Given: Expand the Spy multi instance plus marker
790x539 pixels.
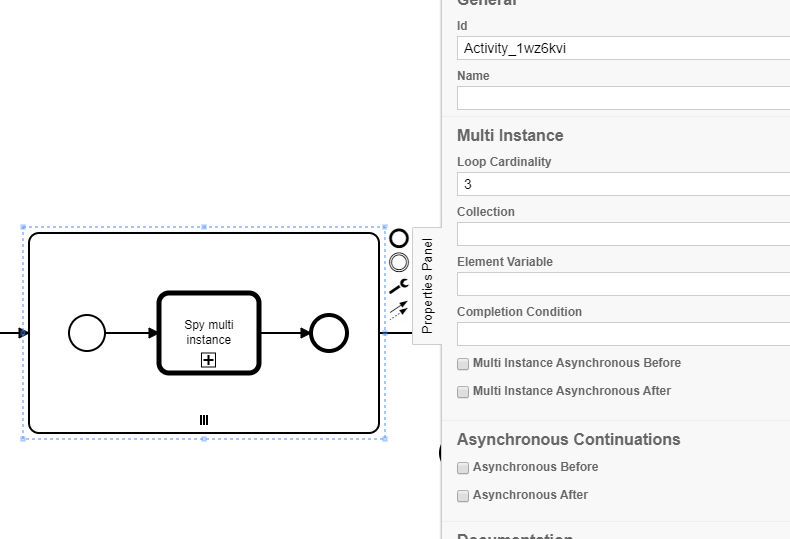Looking at the screenshot, I should coord(209,360).
